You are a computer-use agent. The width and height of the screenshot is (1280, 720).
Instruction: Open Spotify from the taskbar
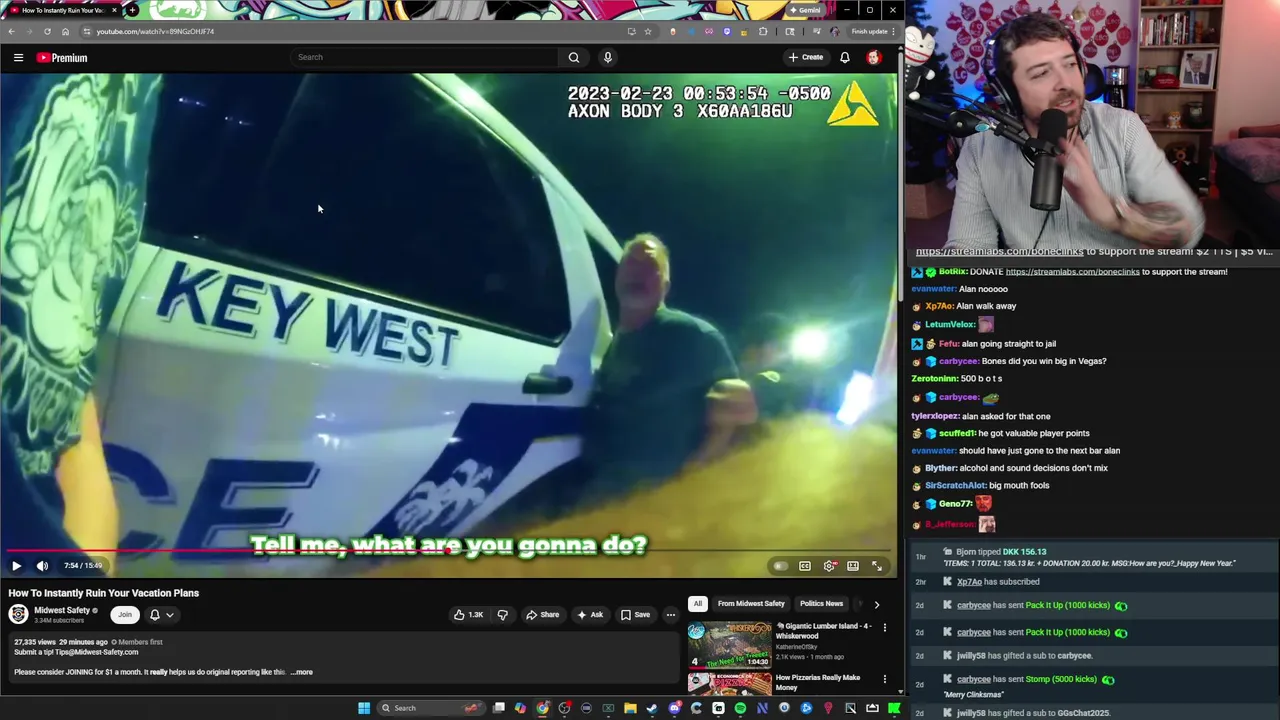coord(740,708)
